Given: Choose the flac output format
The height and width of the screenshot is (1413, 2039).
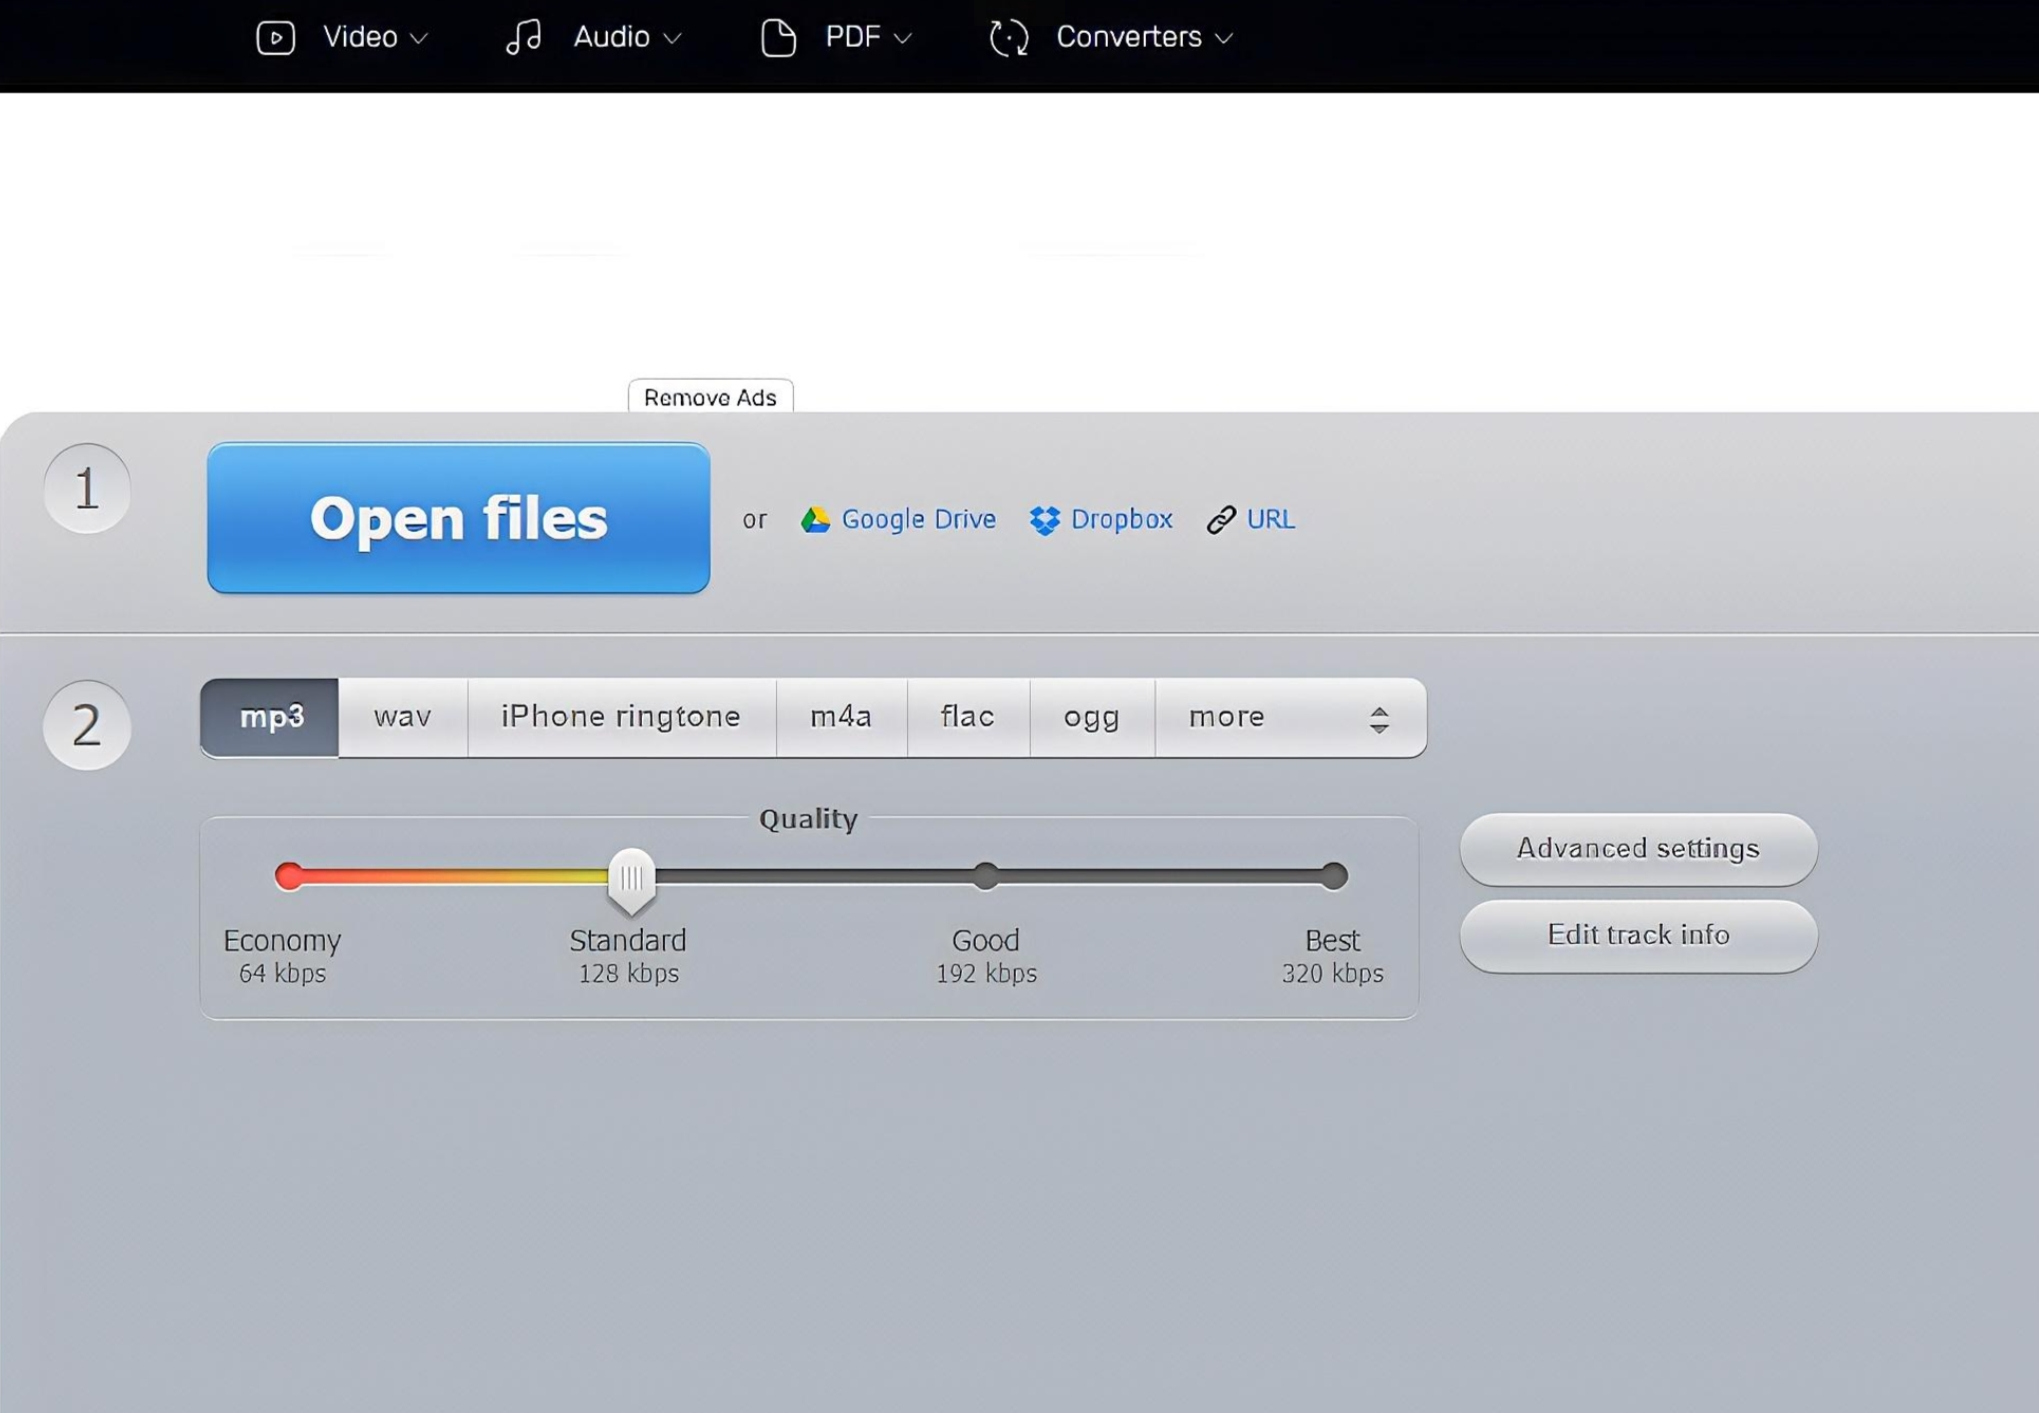Looking at the screenshot, I should tap(967, 717).
